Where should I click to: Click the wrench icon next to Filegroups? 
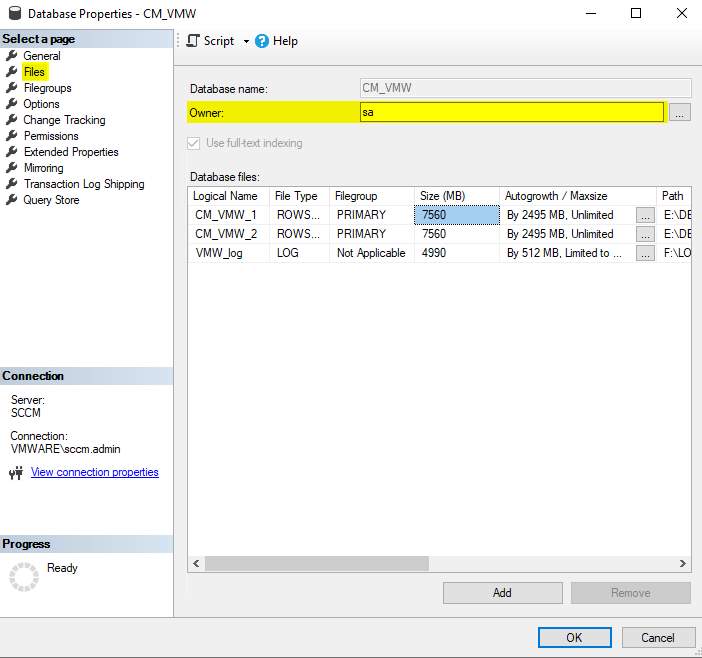[12, 88]
